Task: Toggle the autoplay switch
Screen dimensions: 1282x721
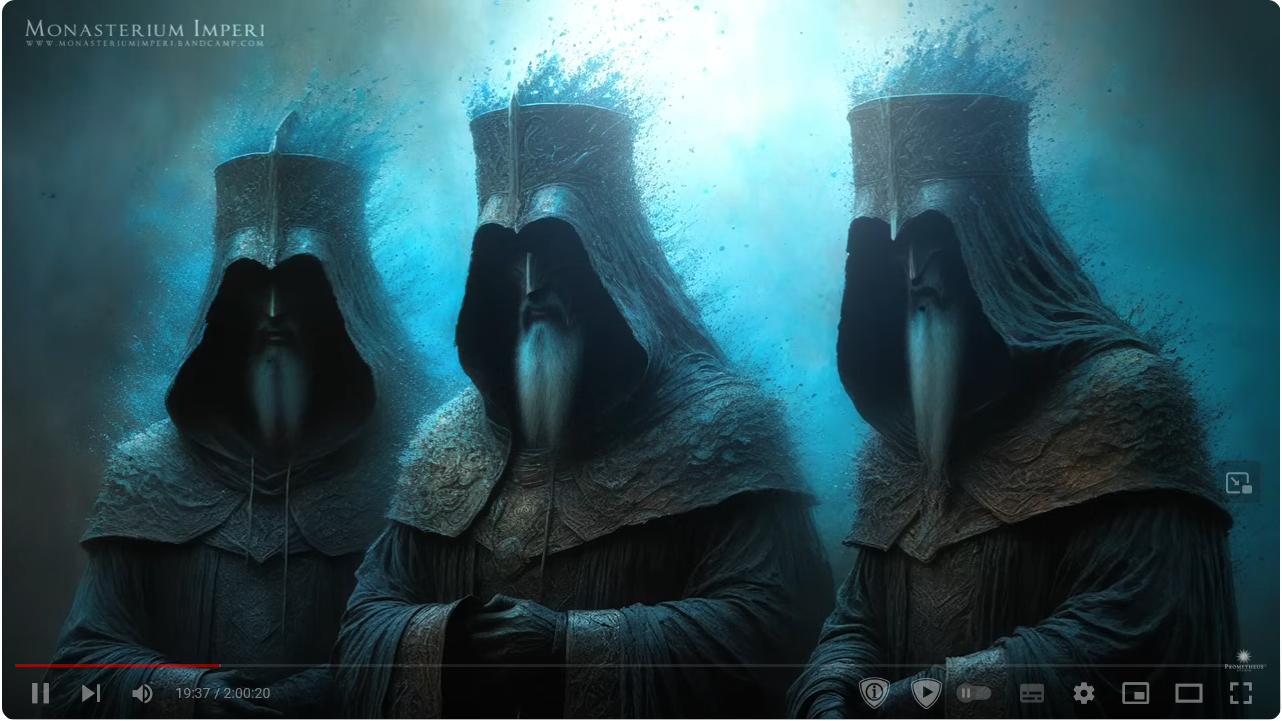Action: [x=974, y=693]
